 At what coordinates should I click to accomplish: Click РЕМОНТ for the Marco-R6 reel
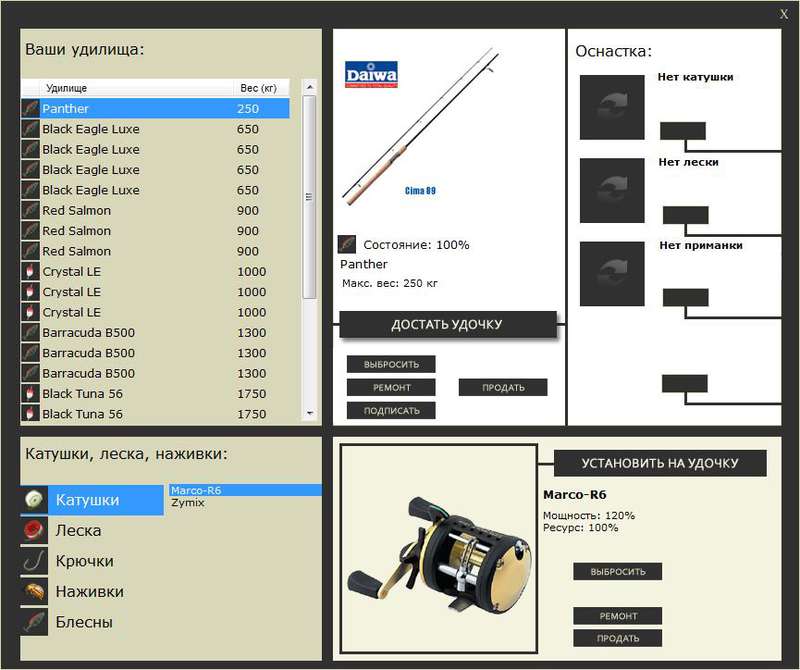[x=618, y=616]
